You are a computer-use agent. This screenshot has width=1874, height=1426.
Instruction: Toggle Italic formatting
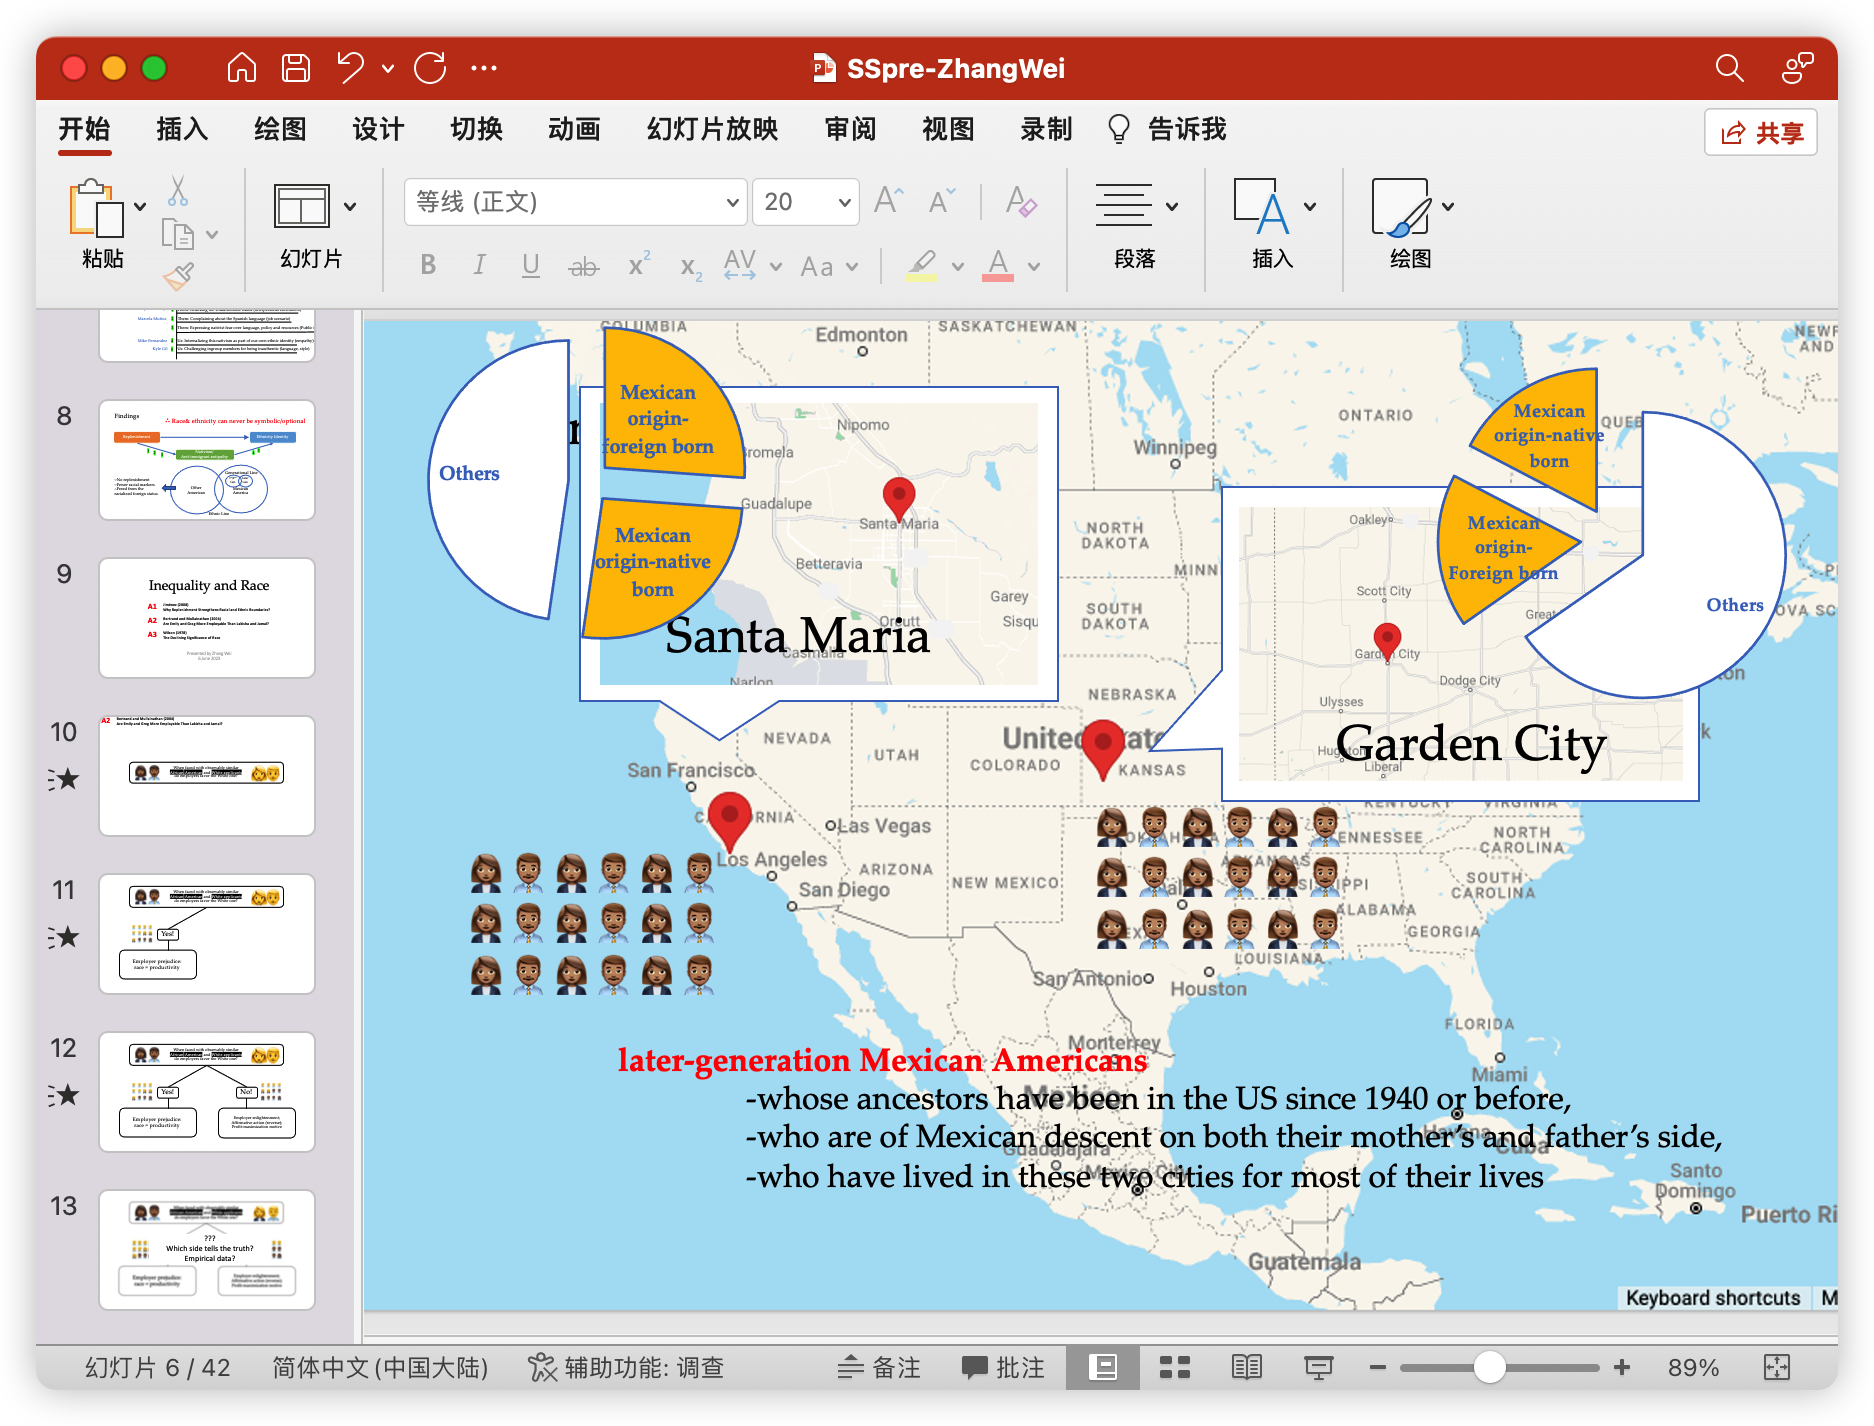click(x=479, y=265)
